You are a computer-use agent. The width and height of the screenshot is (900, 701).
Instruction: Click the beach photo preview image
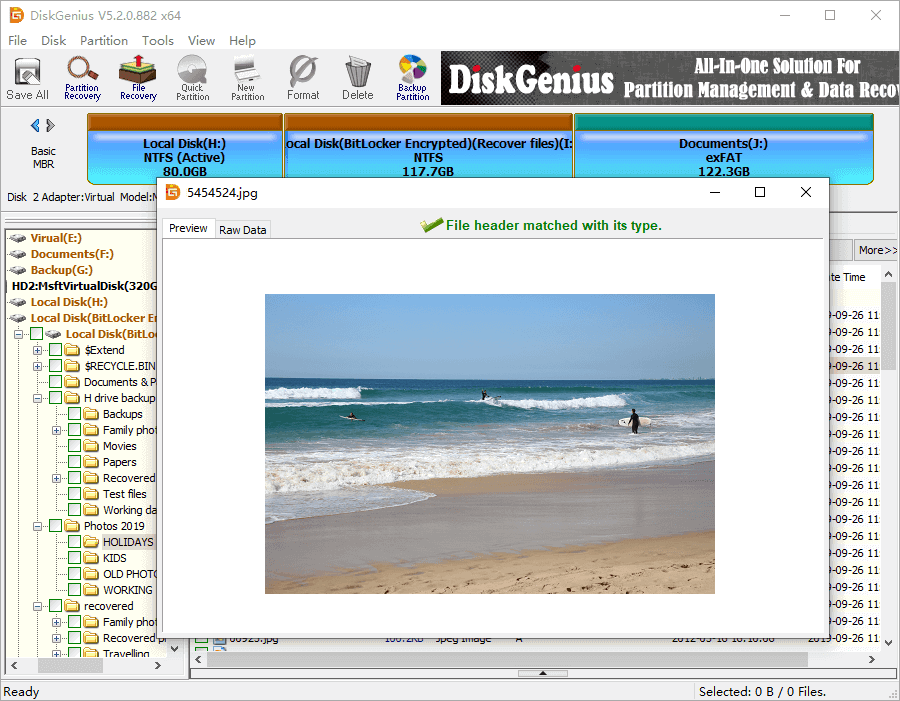(489, 443)
